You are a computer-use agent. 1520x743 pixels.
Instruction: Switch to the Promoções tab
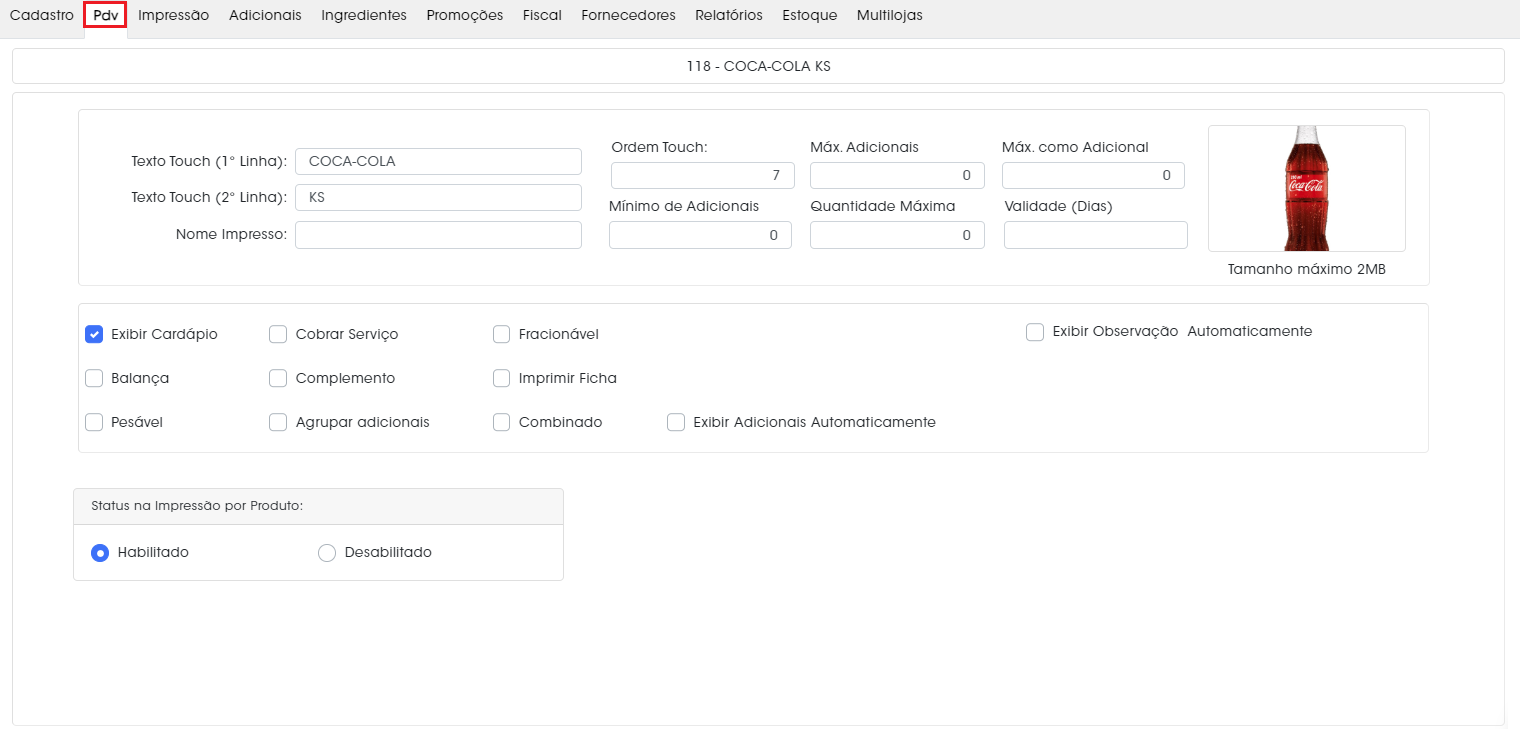point(465,15)
